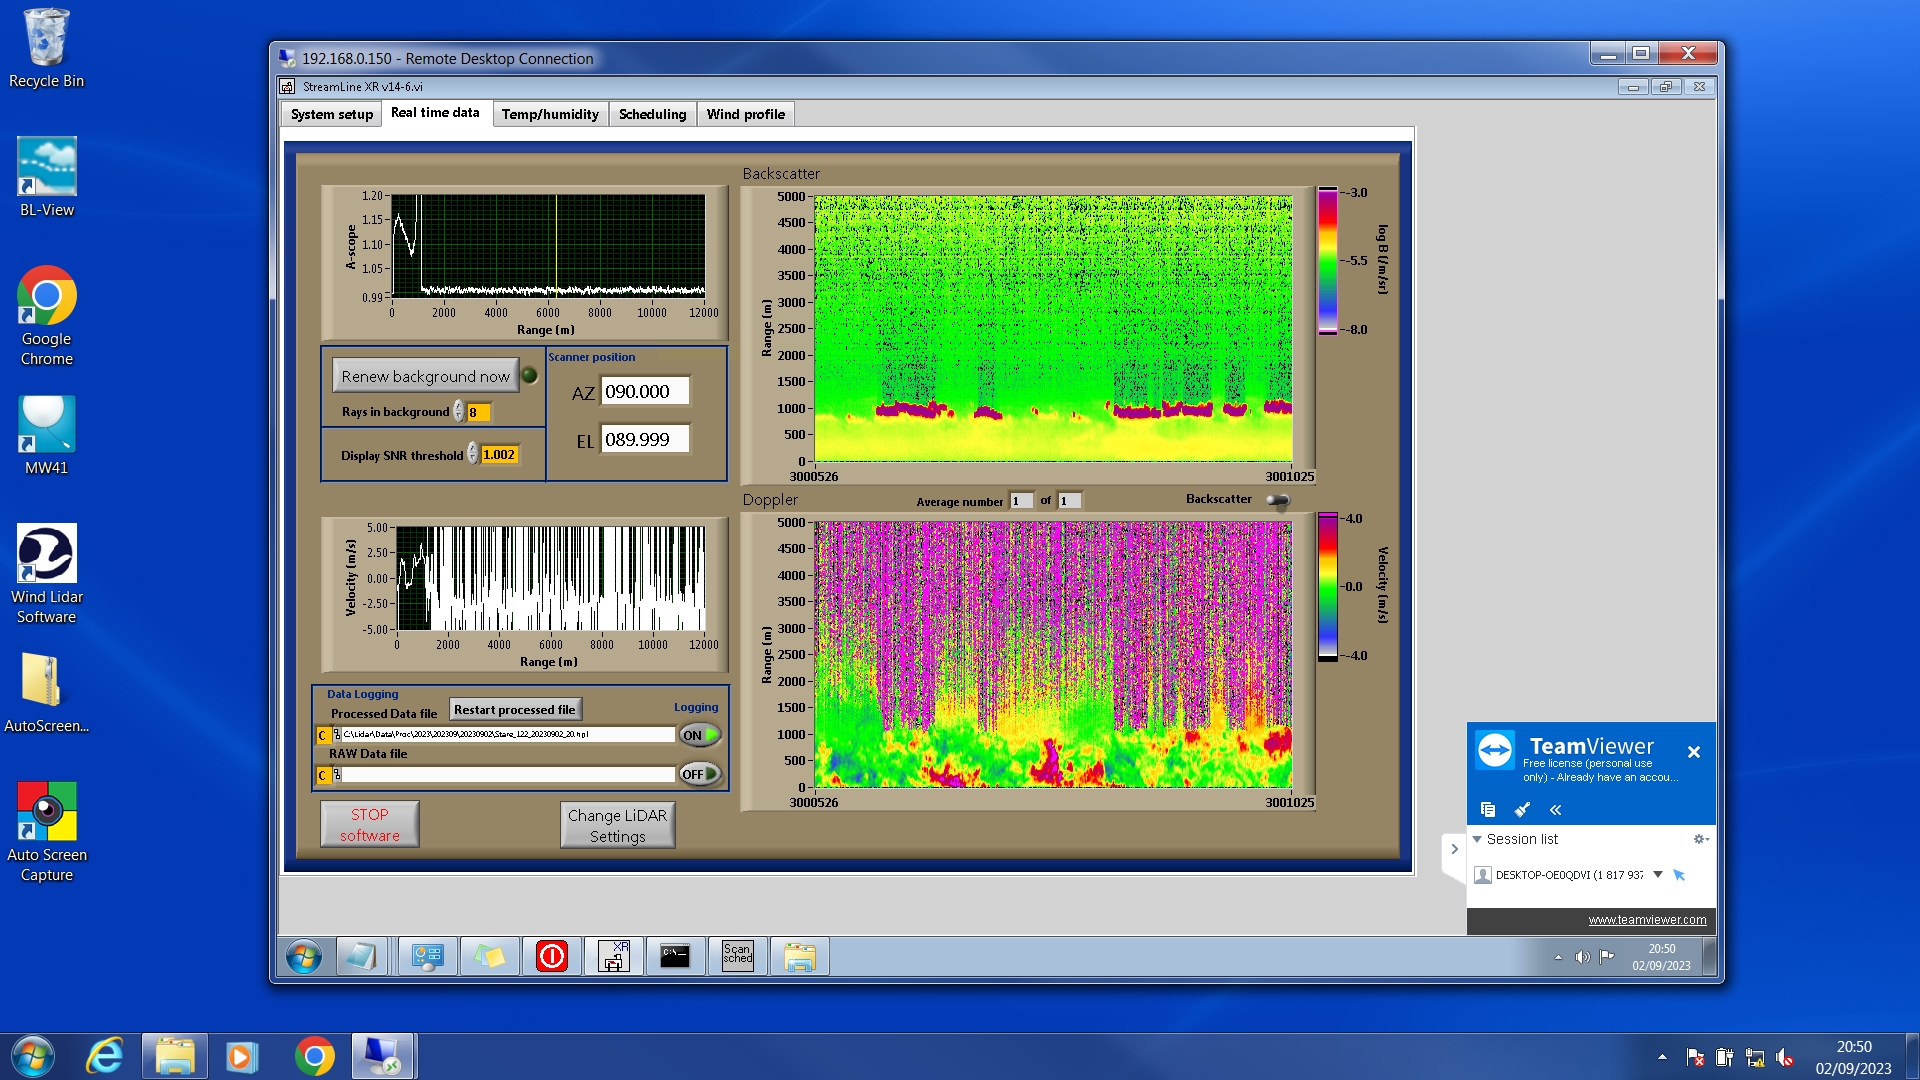Toggle Processed Data logging ON switch
Image resolution: width=1920 pixels, height=1080 pixels.
point(700,735)
